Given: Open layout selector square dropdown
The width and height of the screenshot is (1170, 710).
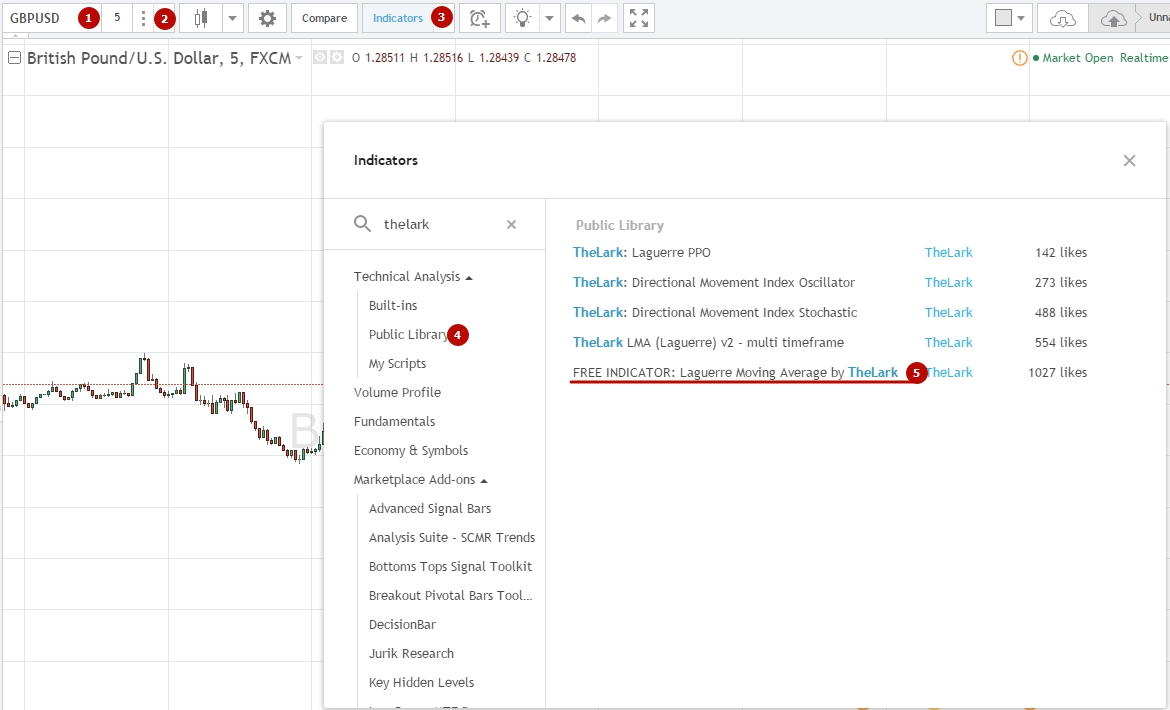Looking at the screenshot, I should pyautogui.click(x=1010, y=18).
